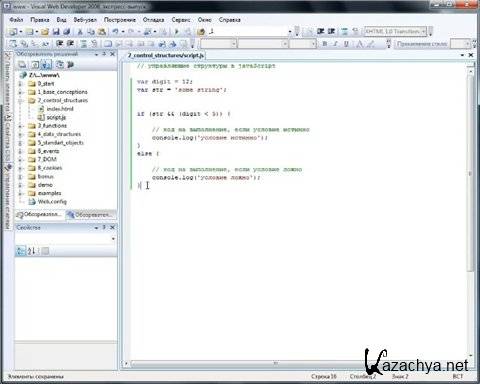480x384 pixels.
Task: Switch to second Обозреватель bottom tab
Action: click(90, 215)
